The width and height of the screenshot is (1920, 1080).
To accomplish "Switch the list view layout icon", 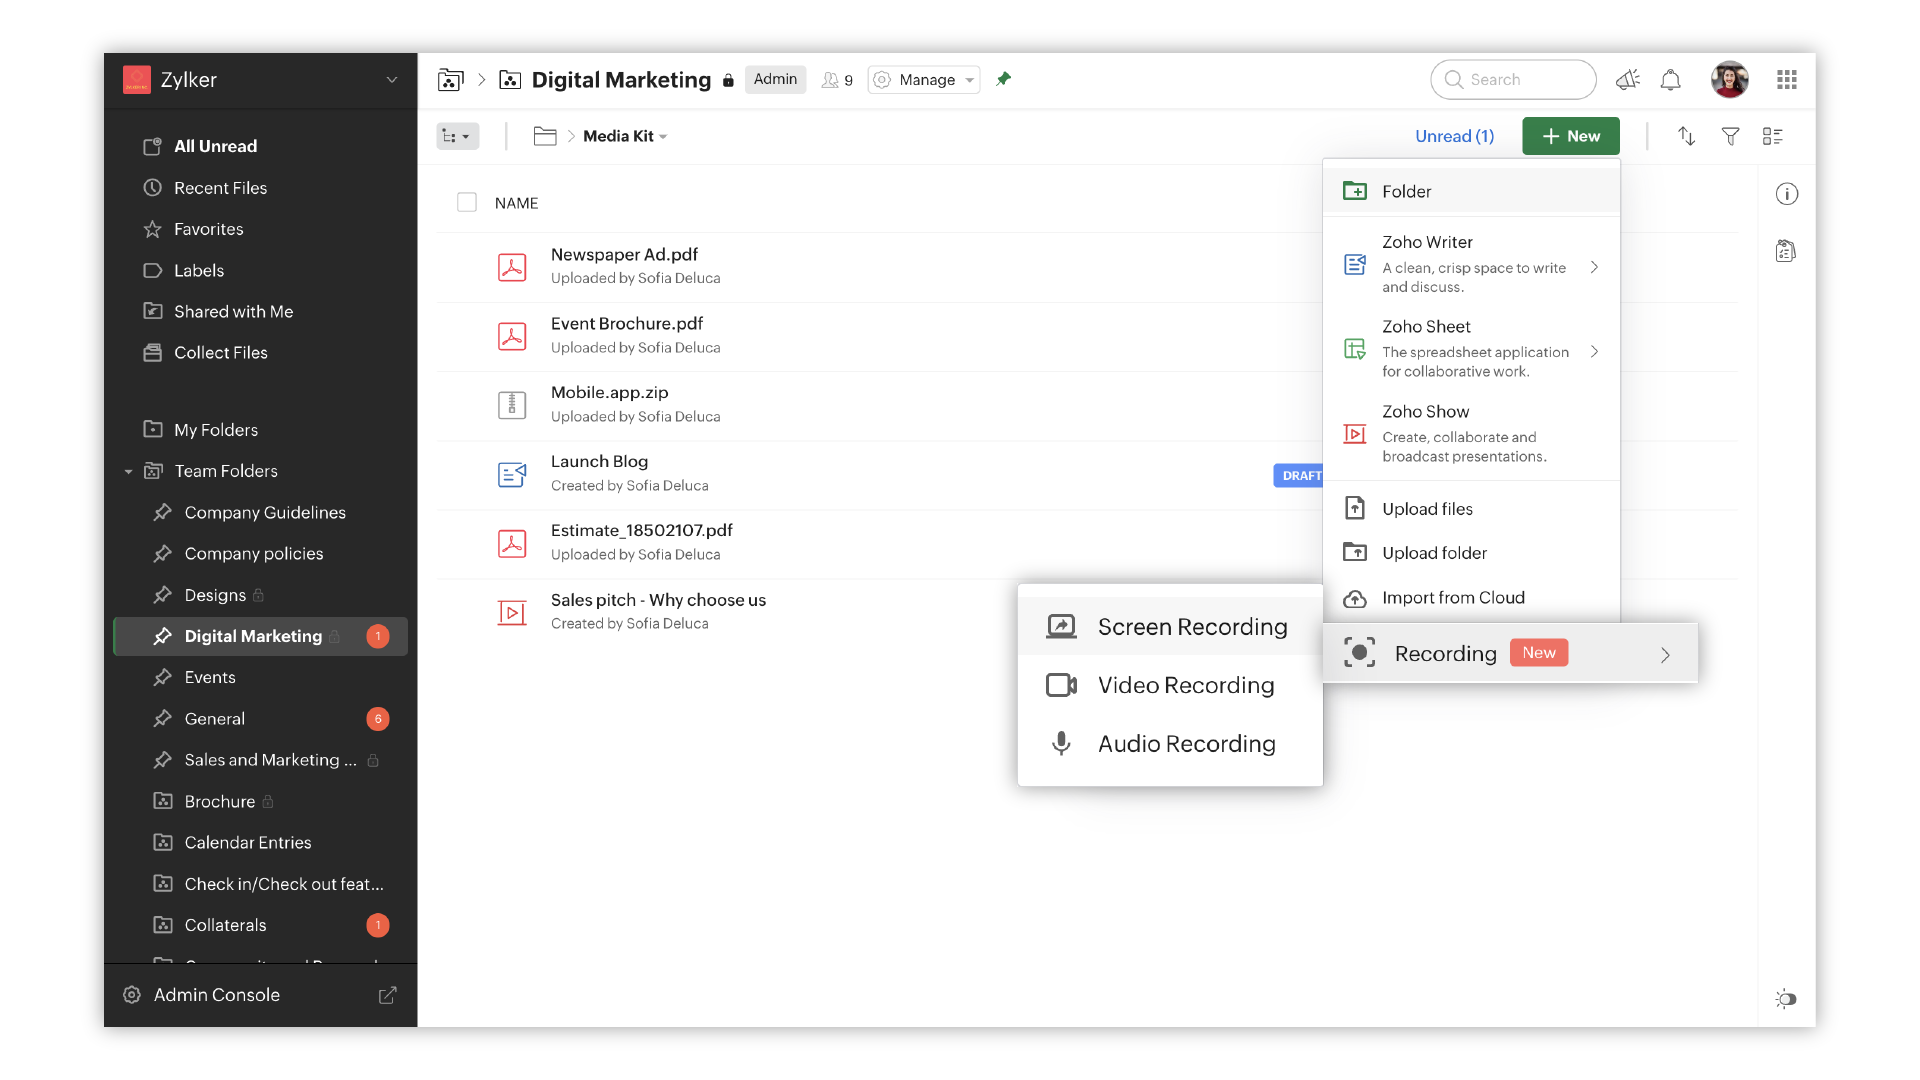I will point(1773,136).
